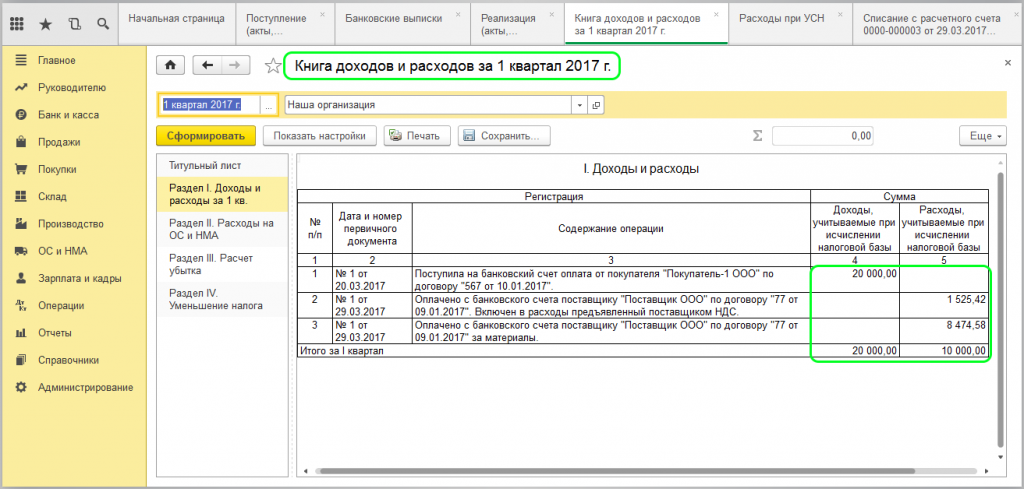Open the favorites star in top panel
The image size is (1024, 489).
point(46,22)
